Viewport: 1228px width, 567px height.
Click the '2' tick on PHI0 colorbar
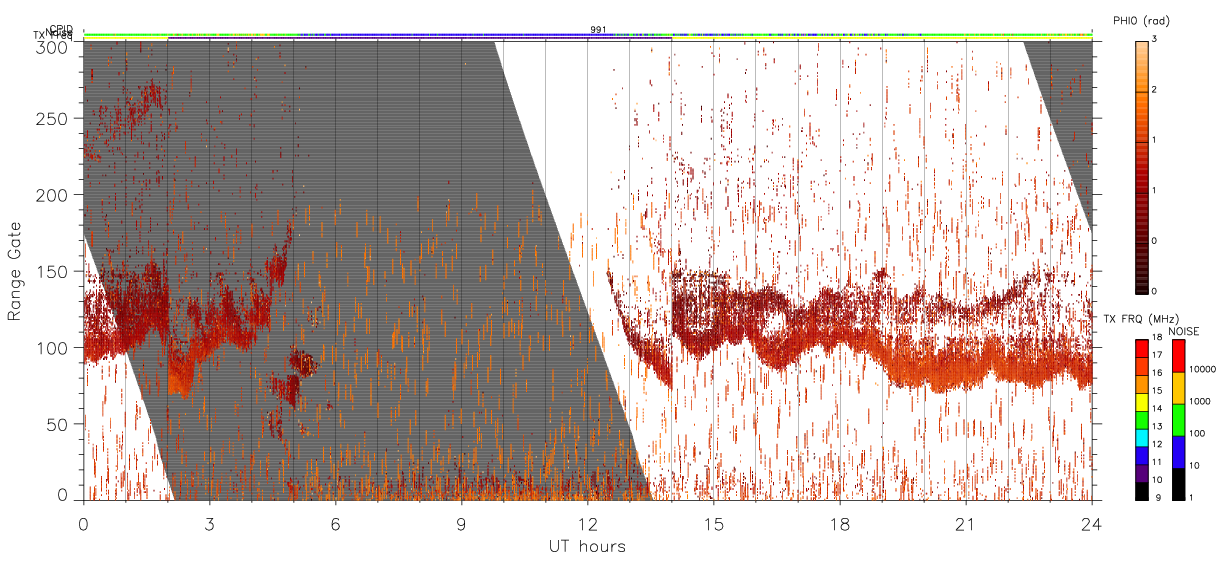pyautogui.click(x=1154, y=90)
